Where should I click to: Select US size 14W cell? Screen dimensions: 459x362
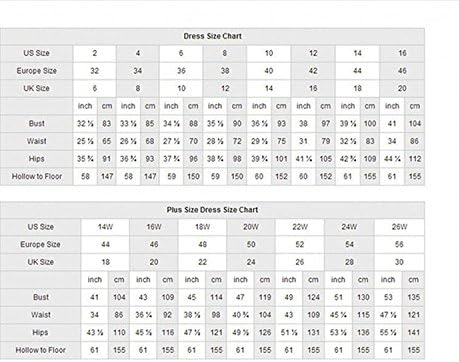105,227
